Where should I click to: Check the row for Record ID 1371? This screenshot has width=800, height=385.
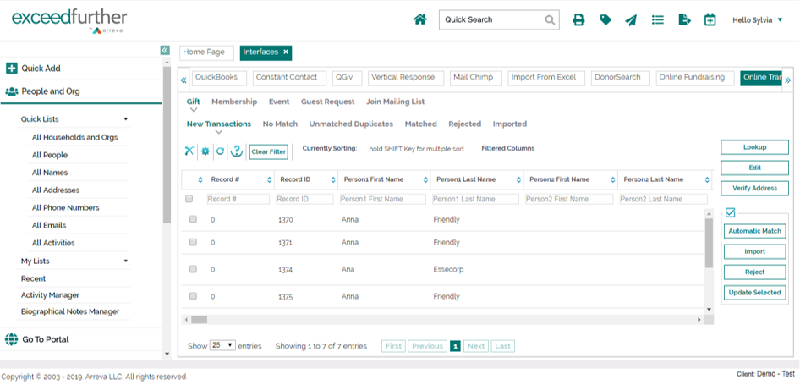coord(193,243)
